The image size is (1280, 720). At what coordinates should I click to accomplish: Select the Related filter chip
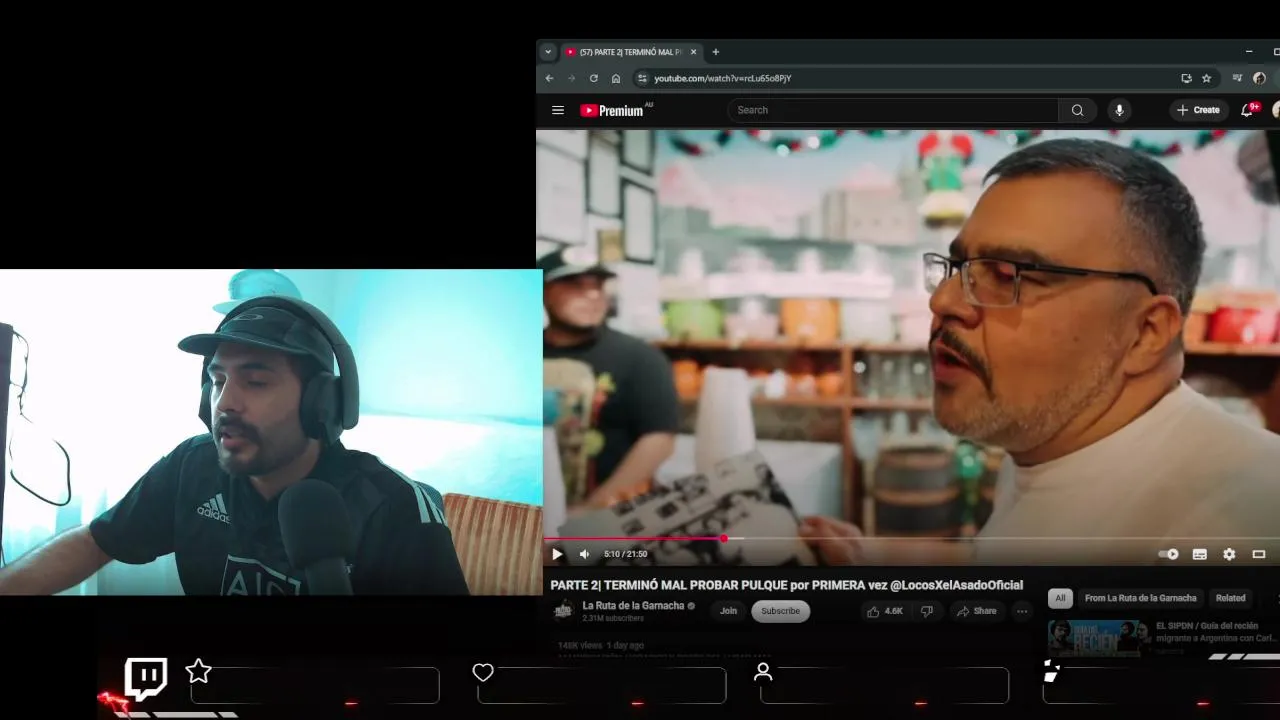[1230, 598]
